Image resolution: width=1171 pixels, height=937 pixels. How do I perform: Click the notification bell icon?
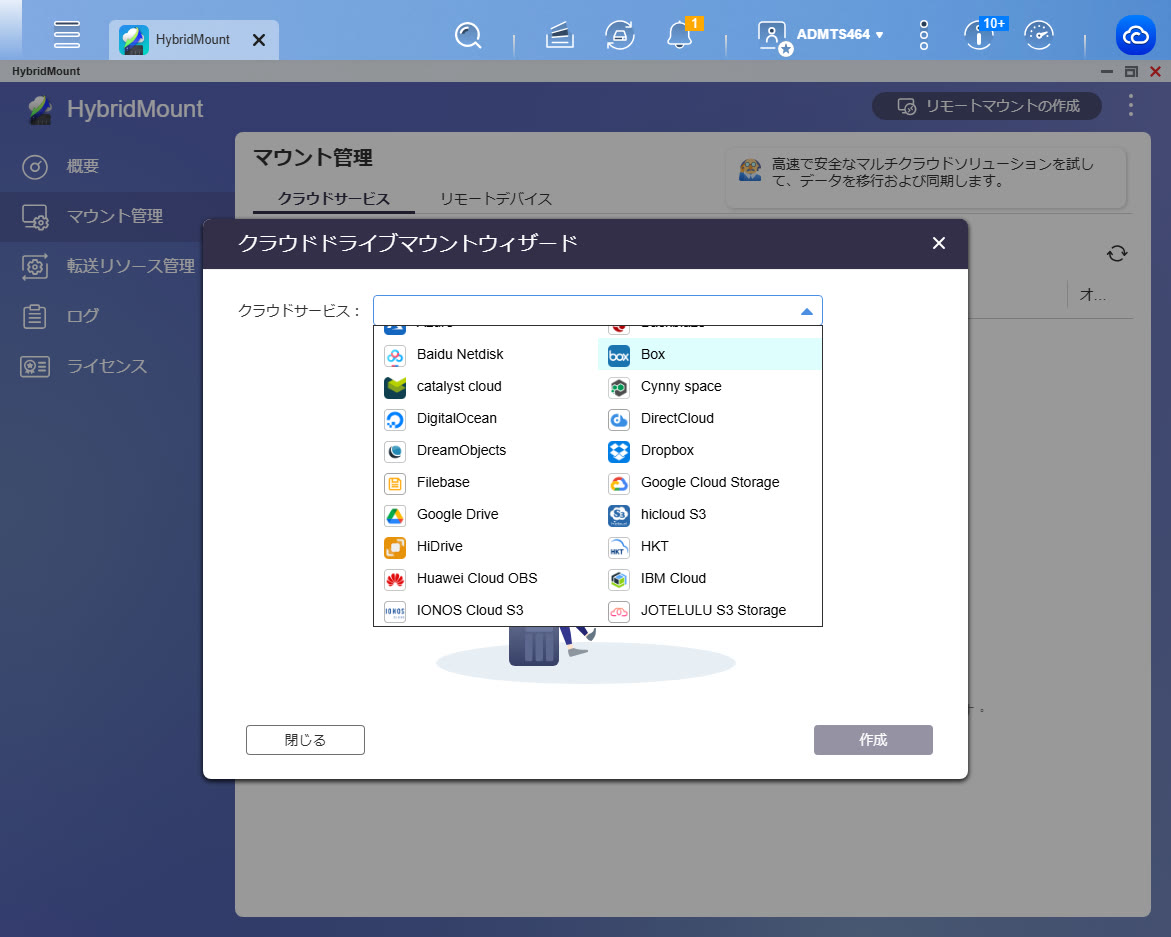tap(679, 36)
